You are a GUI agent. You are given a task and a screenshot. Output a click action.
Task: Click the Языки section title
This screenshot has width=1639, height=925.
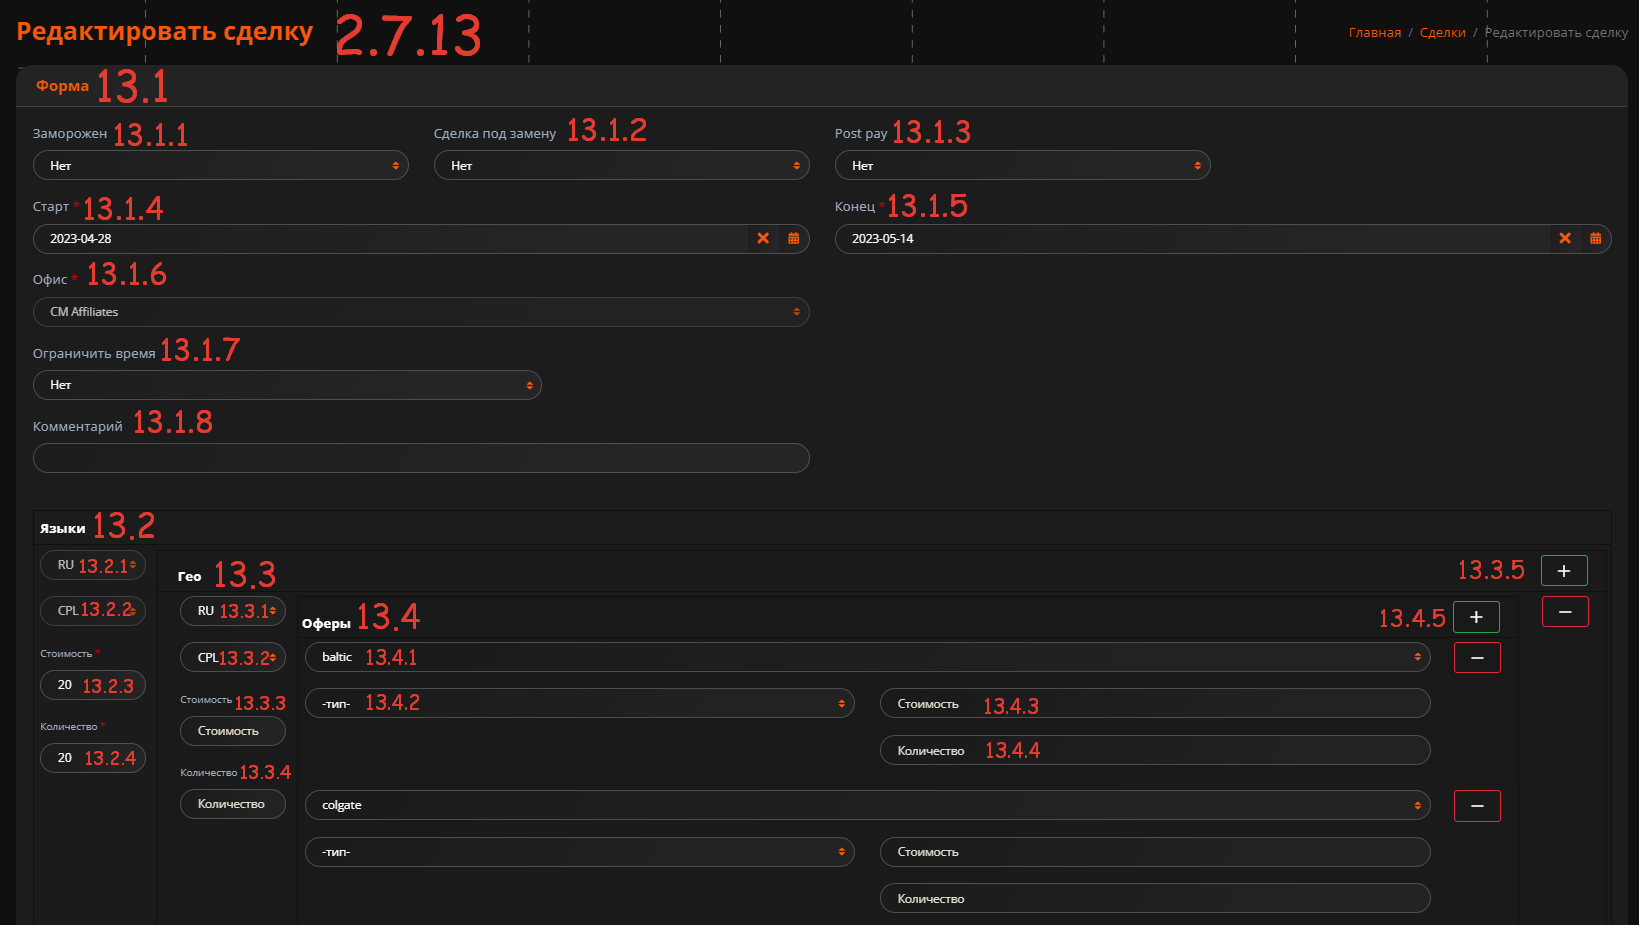tap(62, 528)
